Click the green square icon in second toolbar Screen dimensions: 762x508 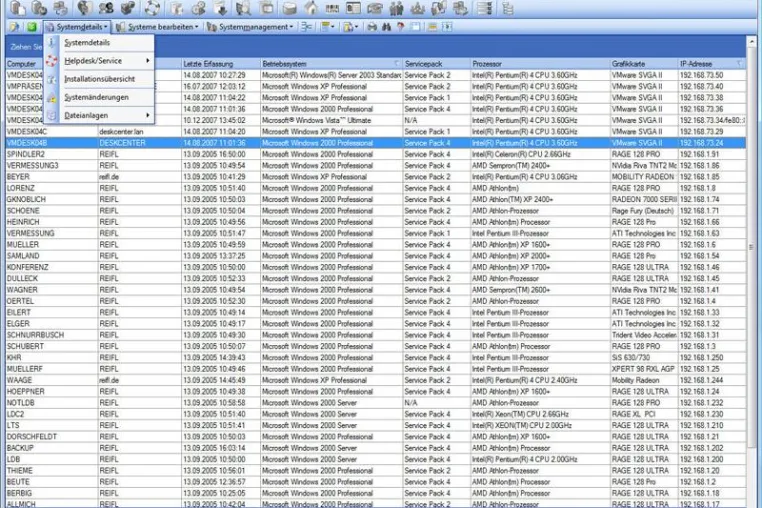click(x=32, y=27)
